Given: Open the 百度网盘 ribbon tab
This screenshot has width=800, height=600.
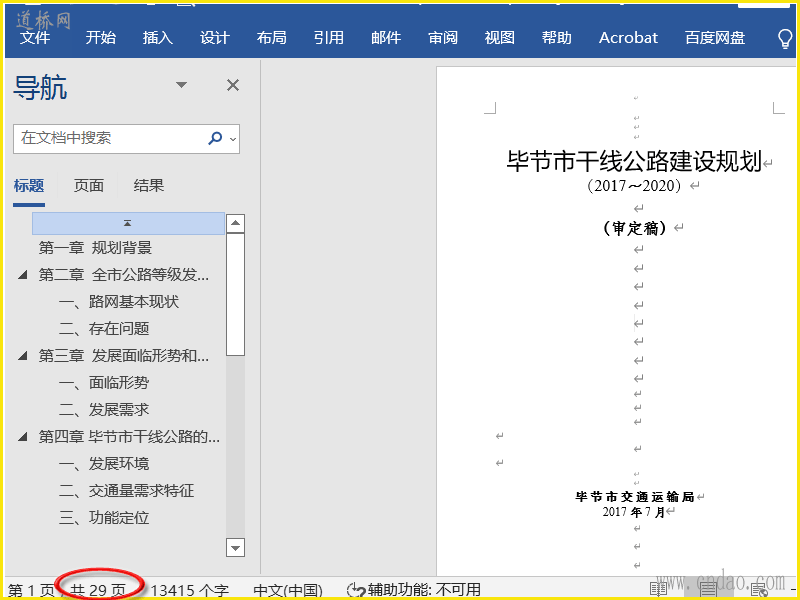Looking at the screenshot, I should pyautogui.click(x=715, y=37).
